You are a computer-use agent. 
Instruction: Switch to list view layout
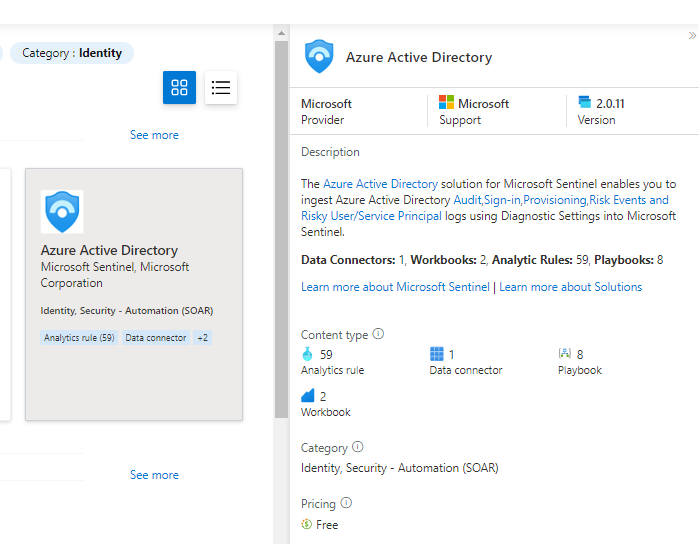click(x=221, y=87)
